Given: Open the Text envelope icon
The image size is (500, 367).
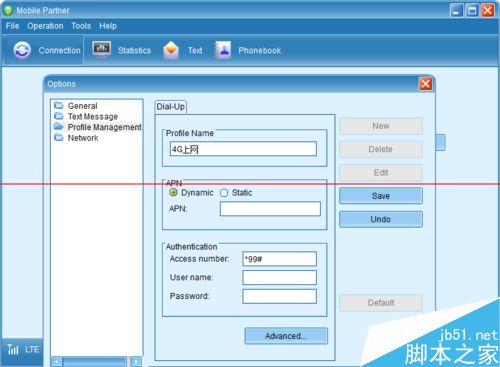Looking at the screenshot, I should click(x=171, y=50).
